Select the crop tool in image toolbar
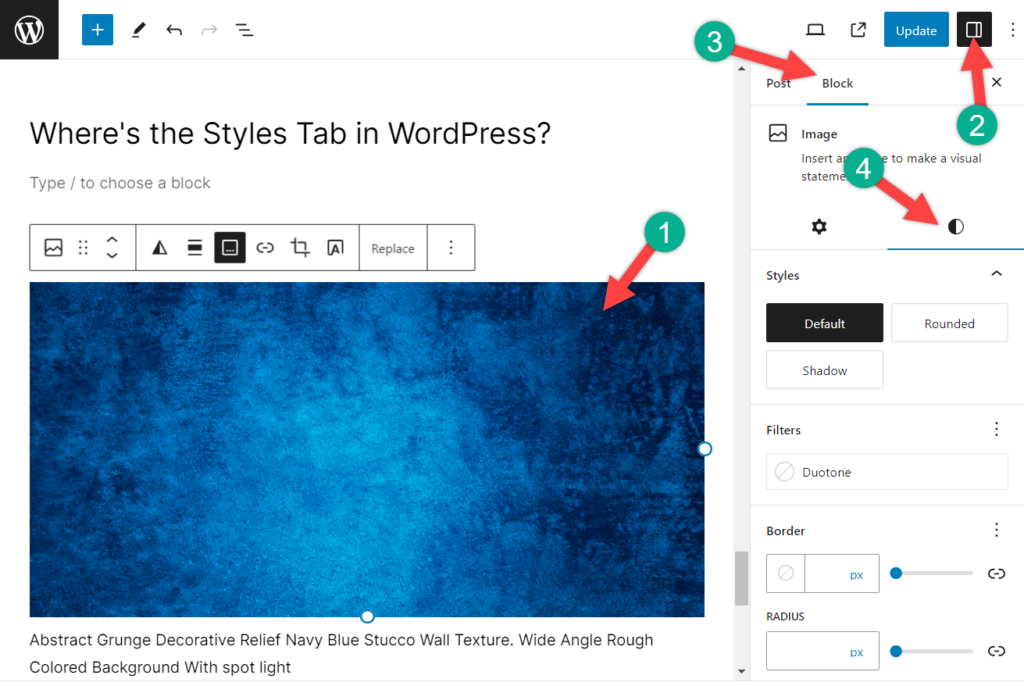The width and height of the screenshot is (1024, 686). [300, 247]
